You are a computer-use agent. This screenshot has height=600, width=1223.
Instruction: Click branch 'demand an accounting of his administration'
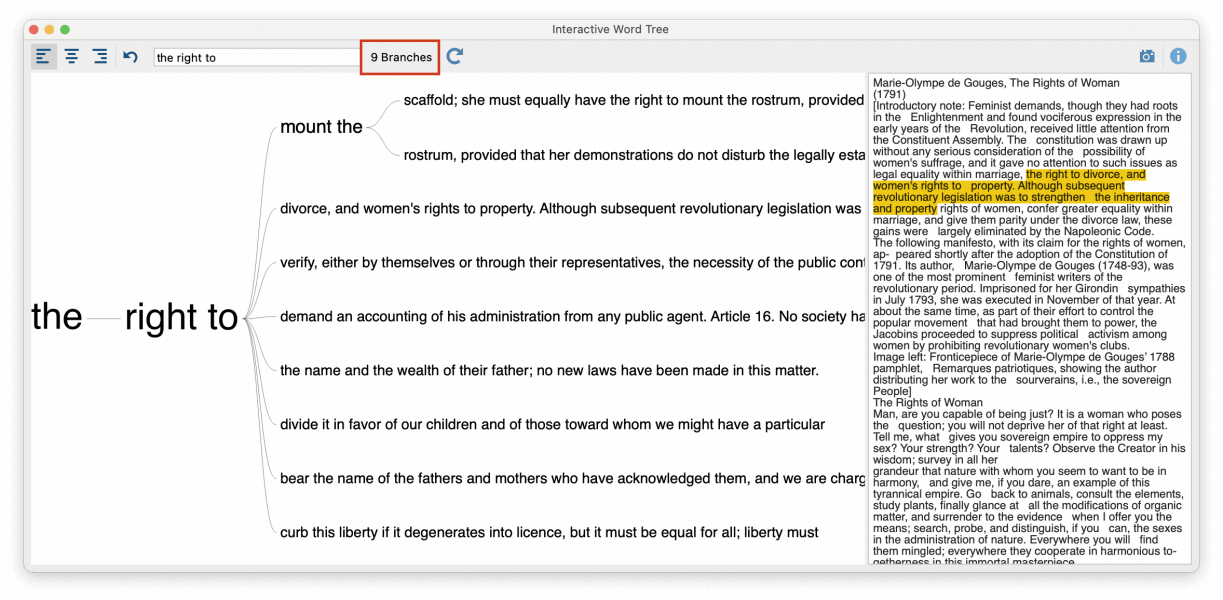tap(572, 317)
